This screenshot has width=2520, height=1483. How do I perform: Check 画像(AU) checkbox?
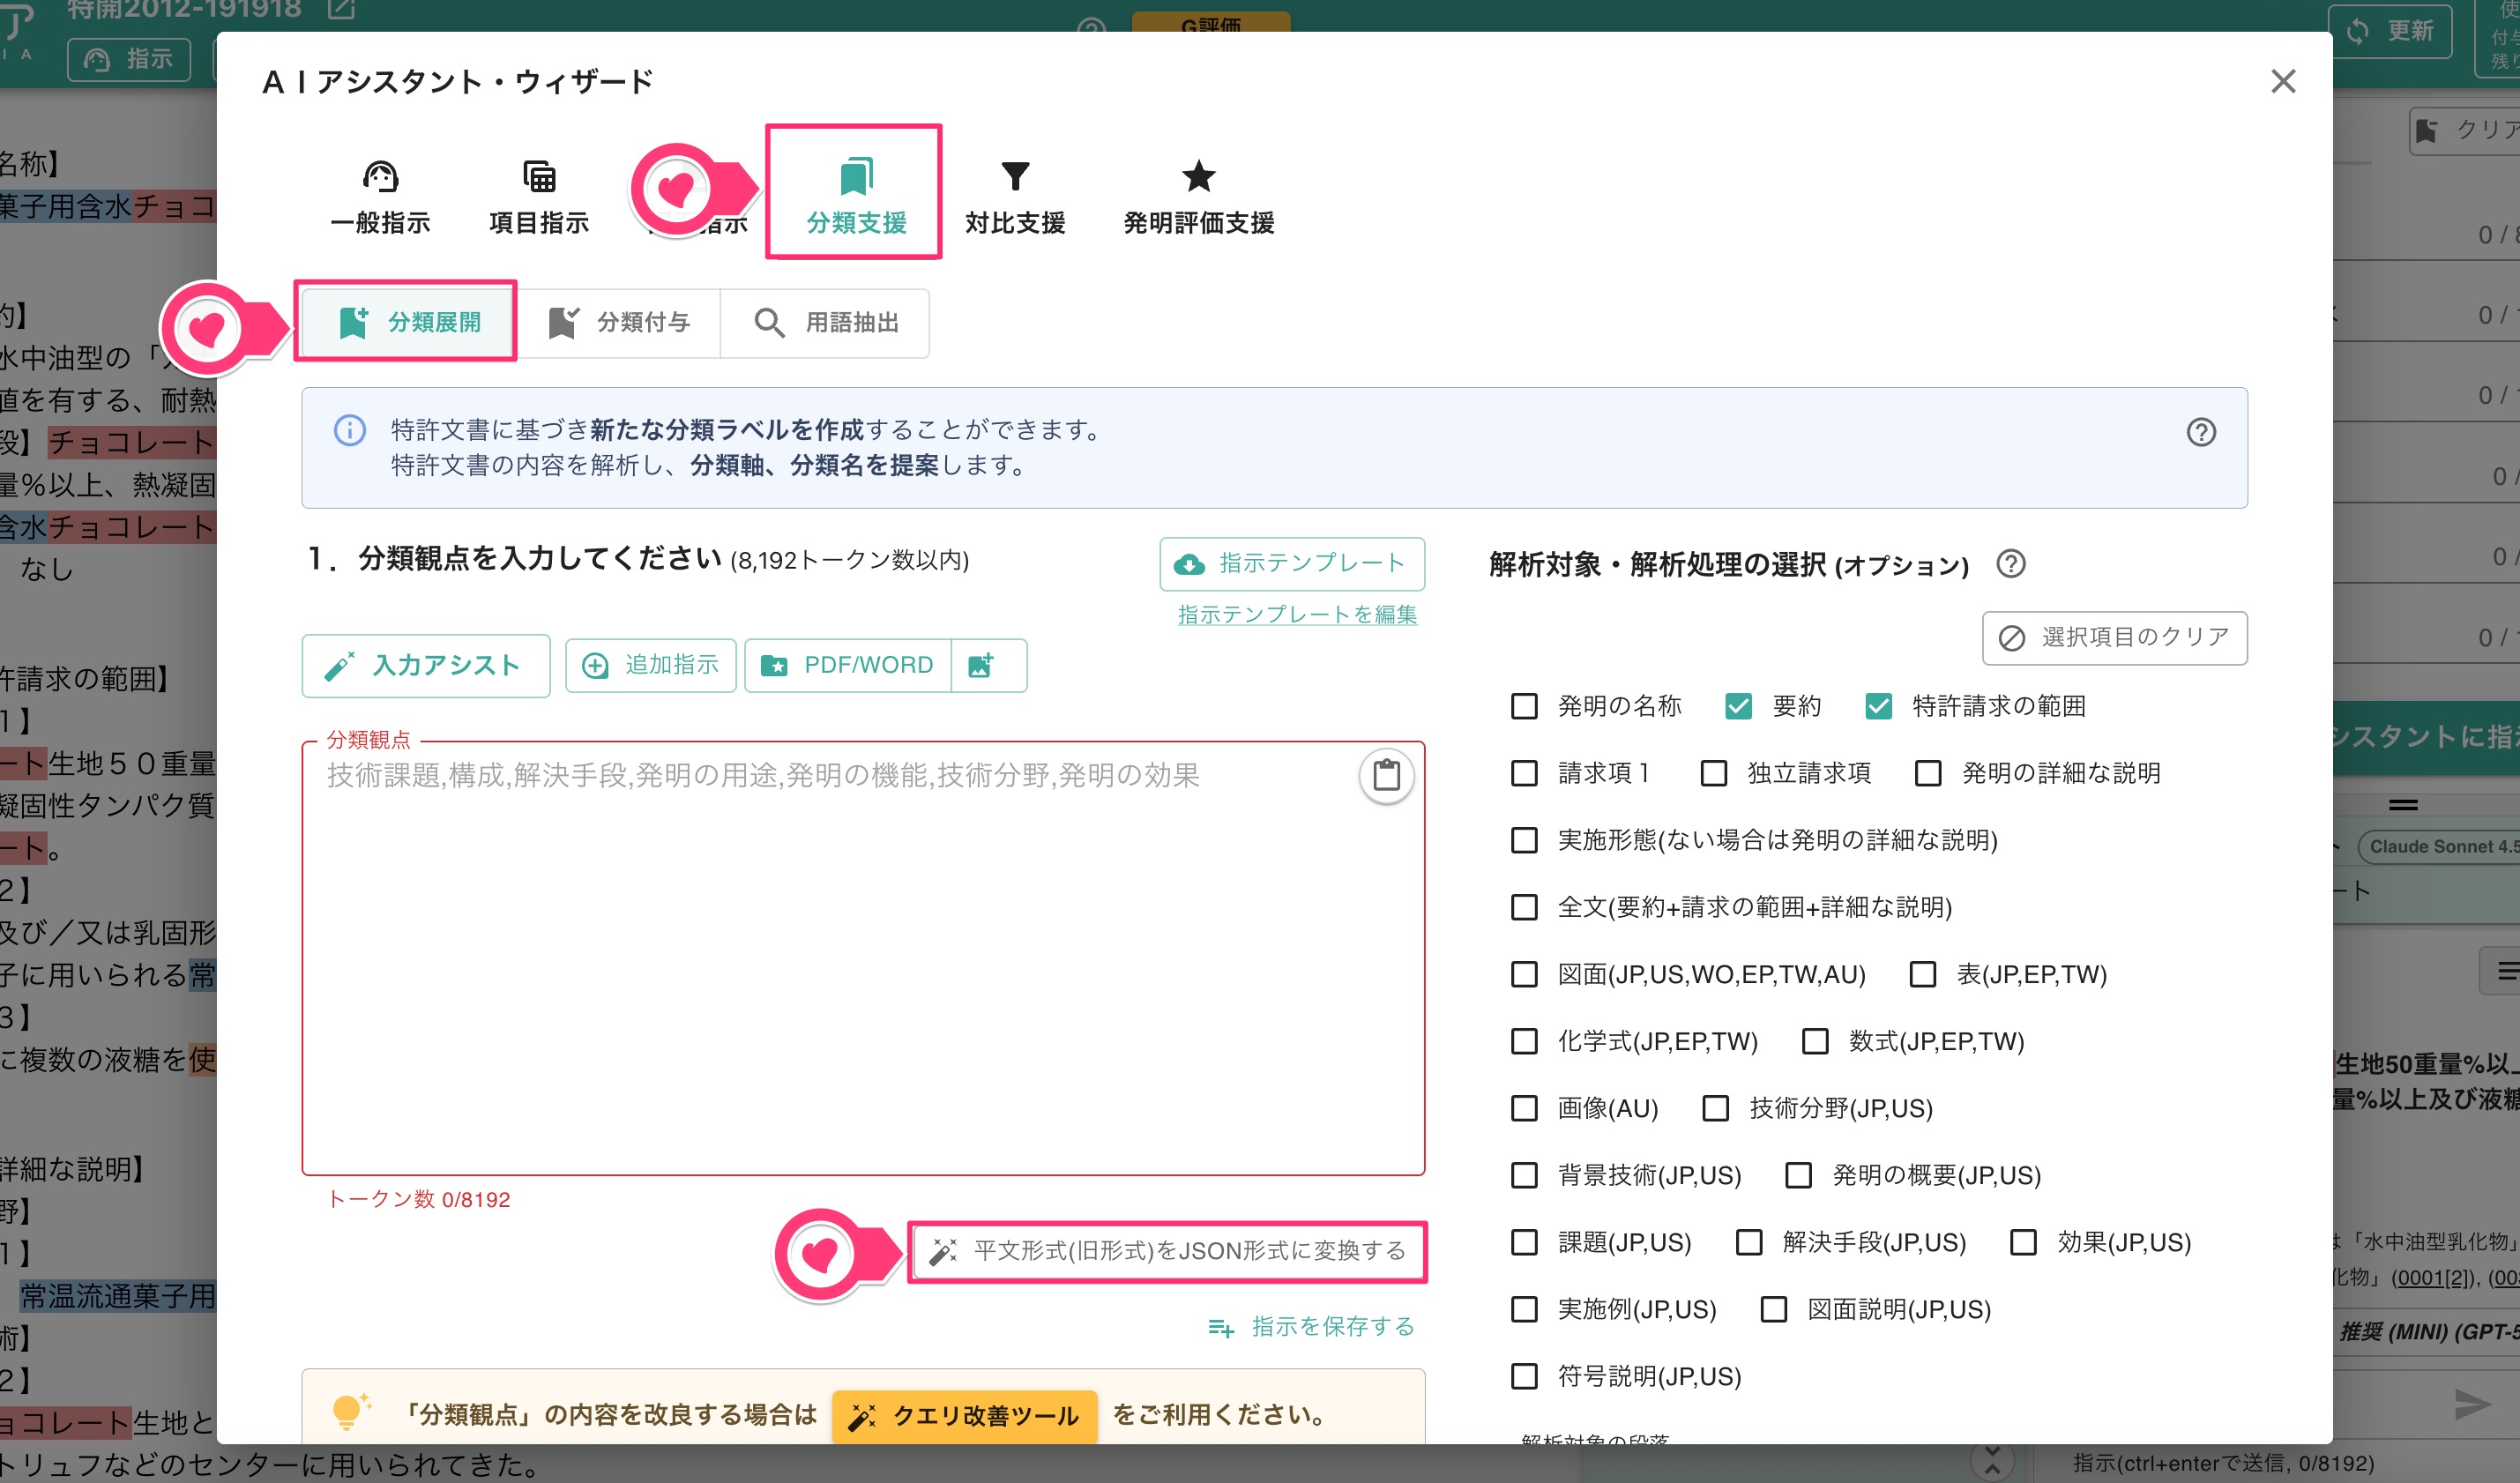pyautogui.click(x=1523, y=1108)
